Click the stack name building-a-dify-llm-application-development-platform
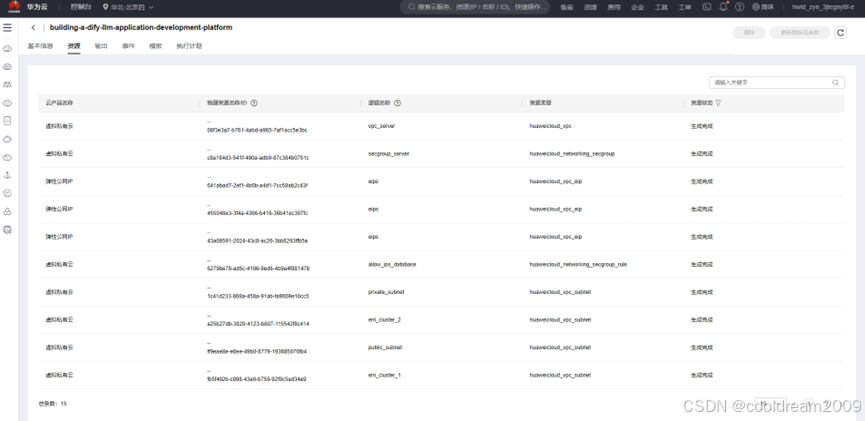 pos(141,27)
